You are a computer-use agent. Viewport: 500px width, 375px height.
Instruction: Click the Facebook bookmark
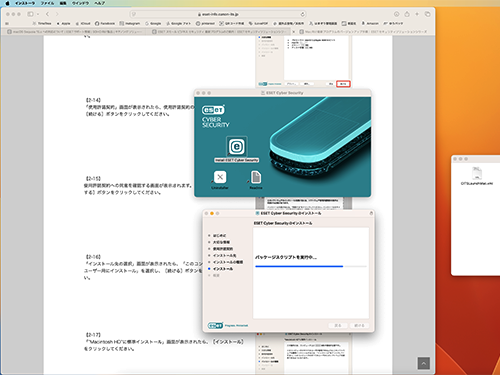click(105, 23)
